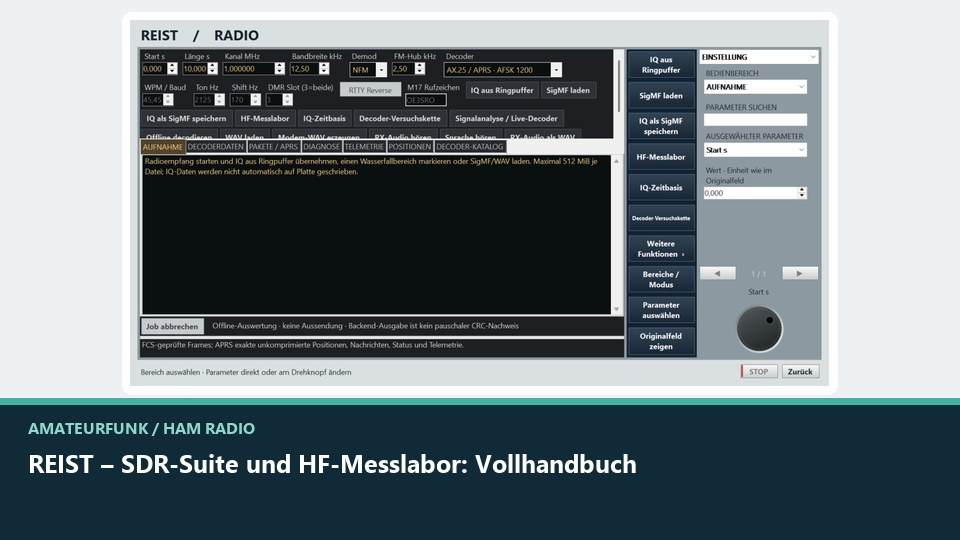Image resolution: width=960 pixels, height=540 pixels.
Task: Click the 'Offline-Auswertung' status text
Action: [366, 326]
